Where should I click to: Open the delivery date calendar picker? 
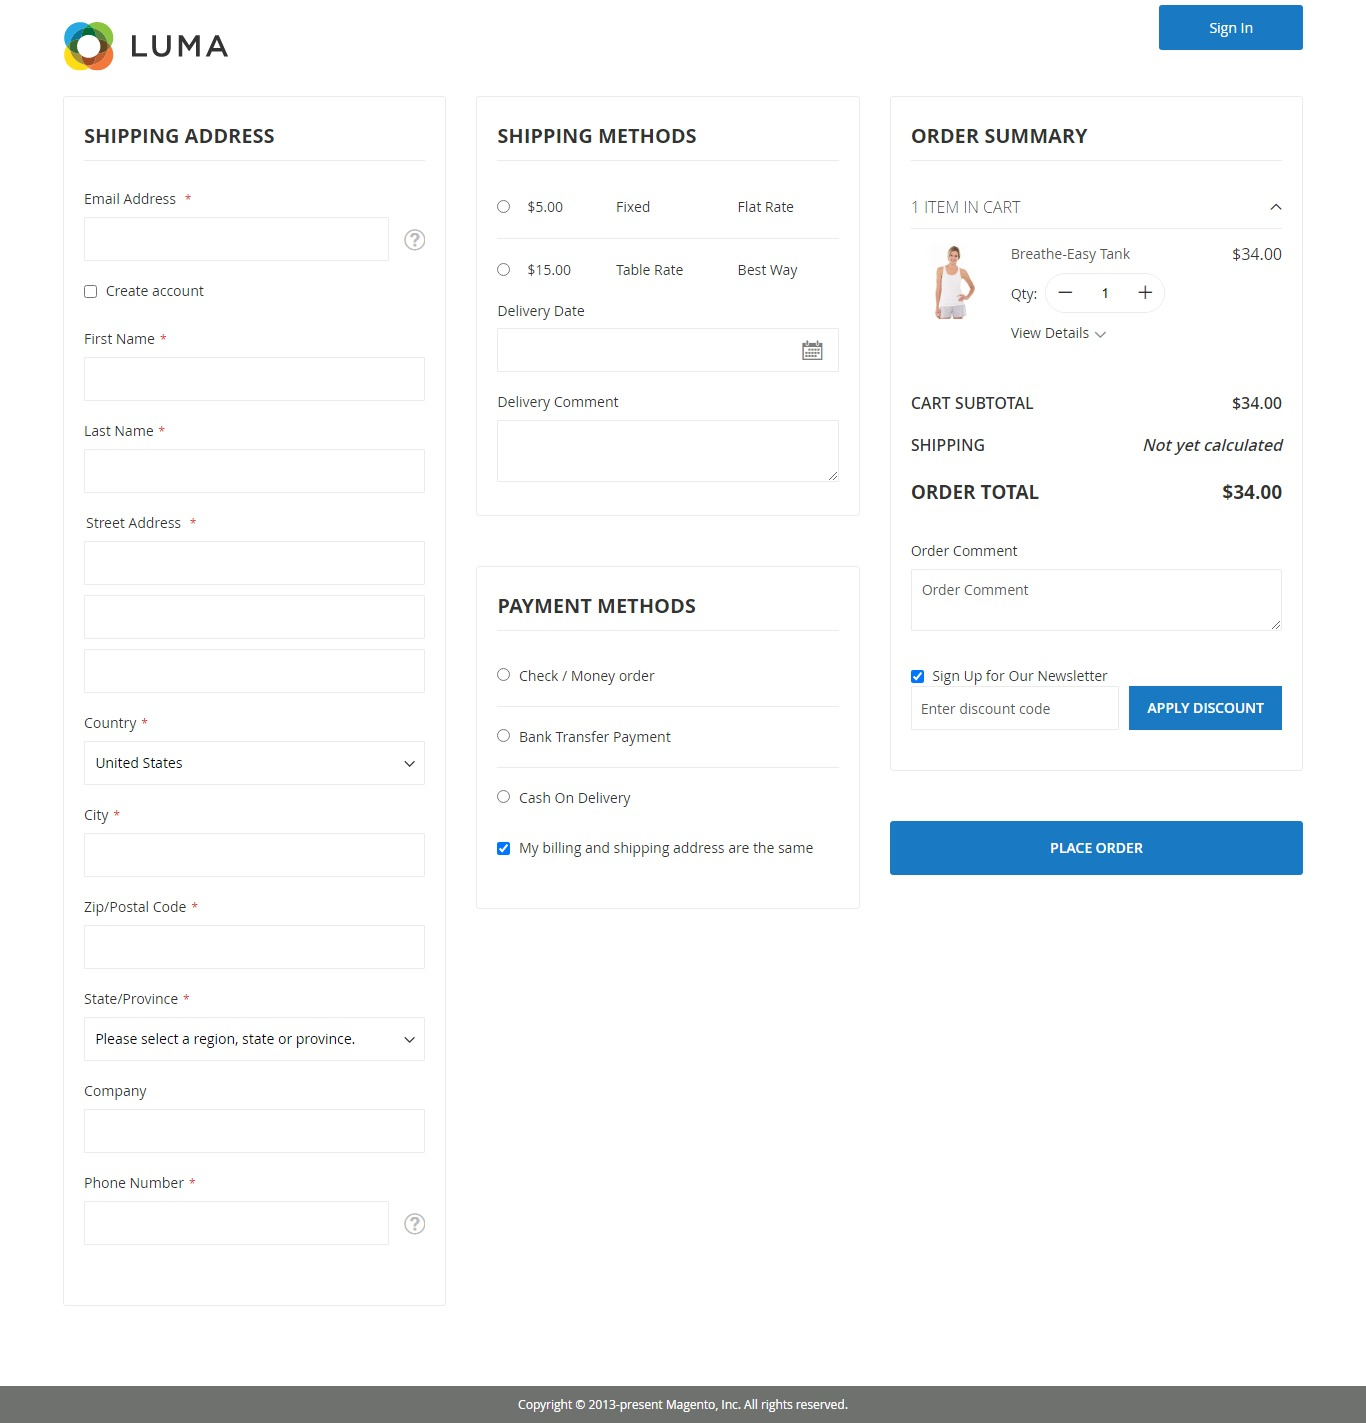[812, 350]
